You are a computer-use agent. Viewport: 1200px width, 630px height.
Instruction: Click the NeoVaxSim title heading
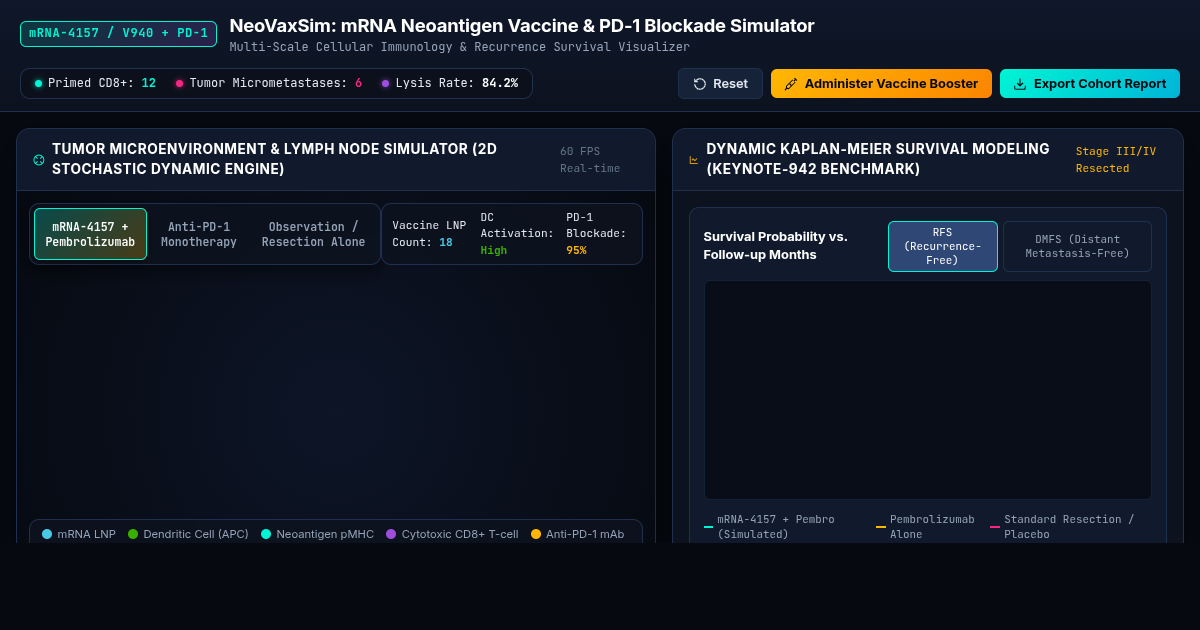(x=522, y=26)
